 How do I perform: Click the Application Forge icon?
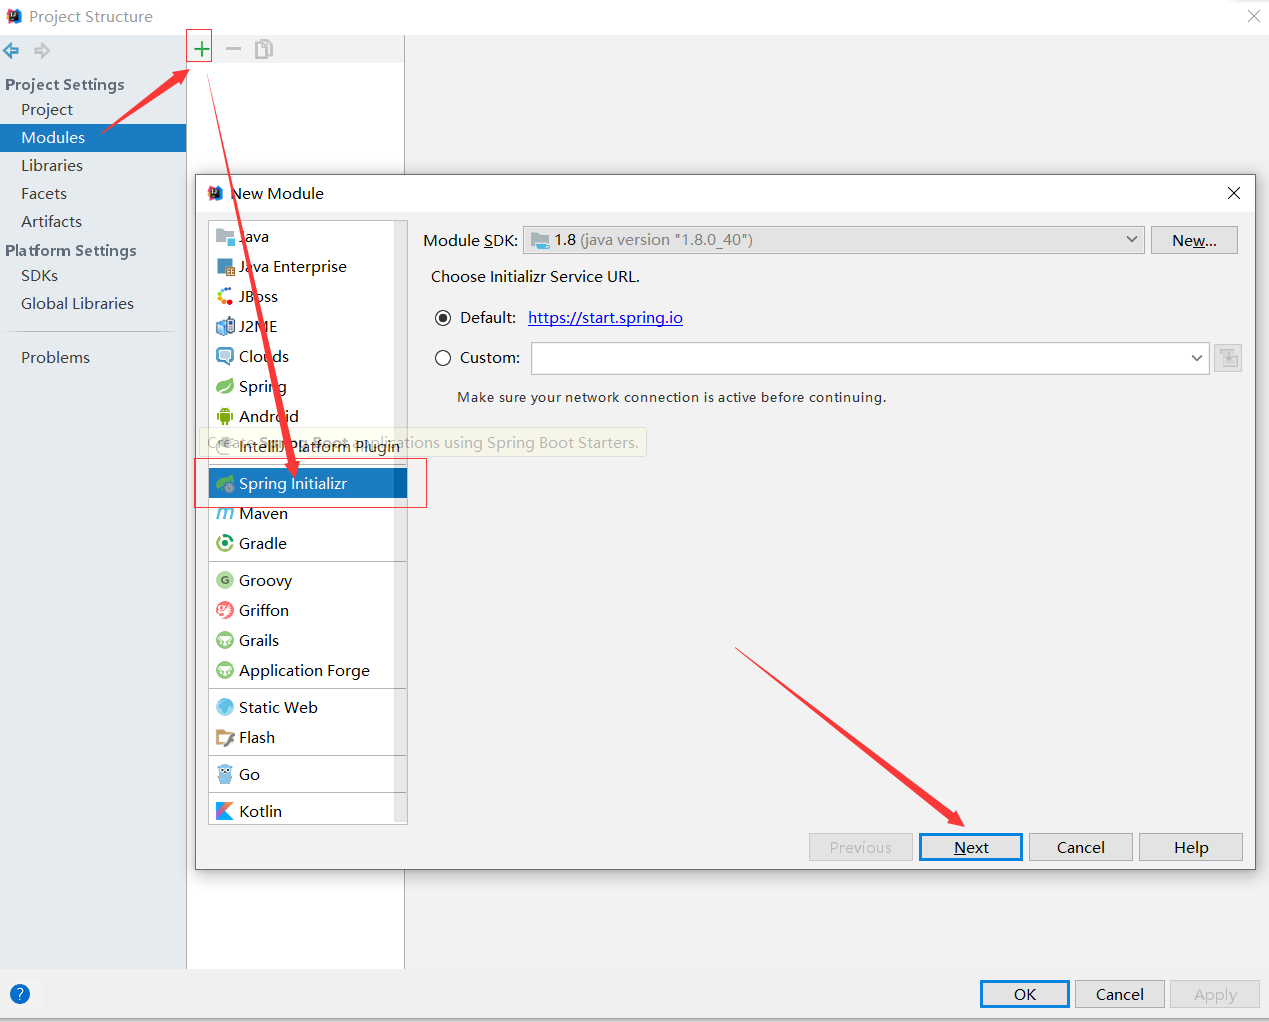pos(225,671)
